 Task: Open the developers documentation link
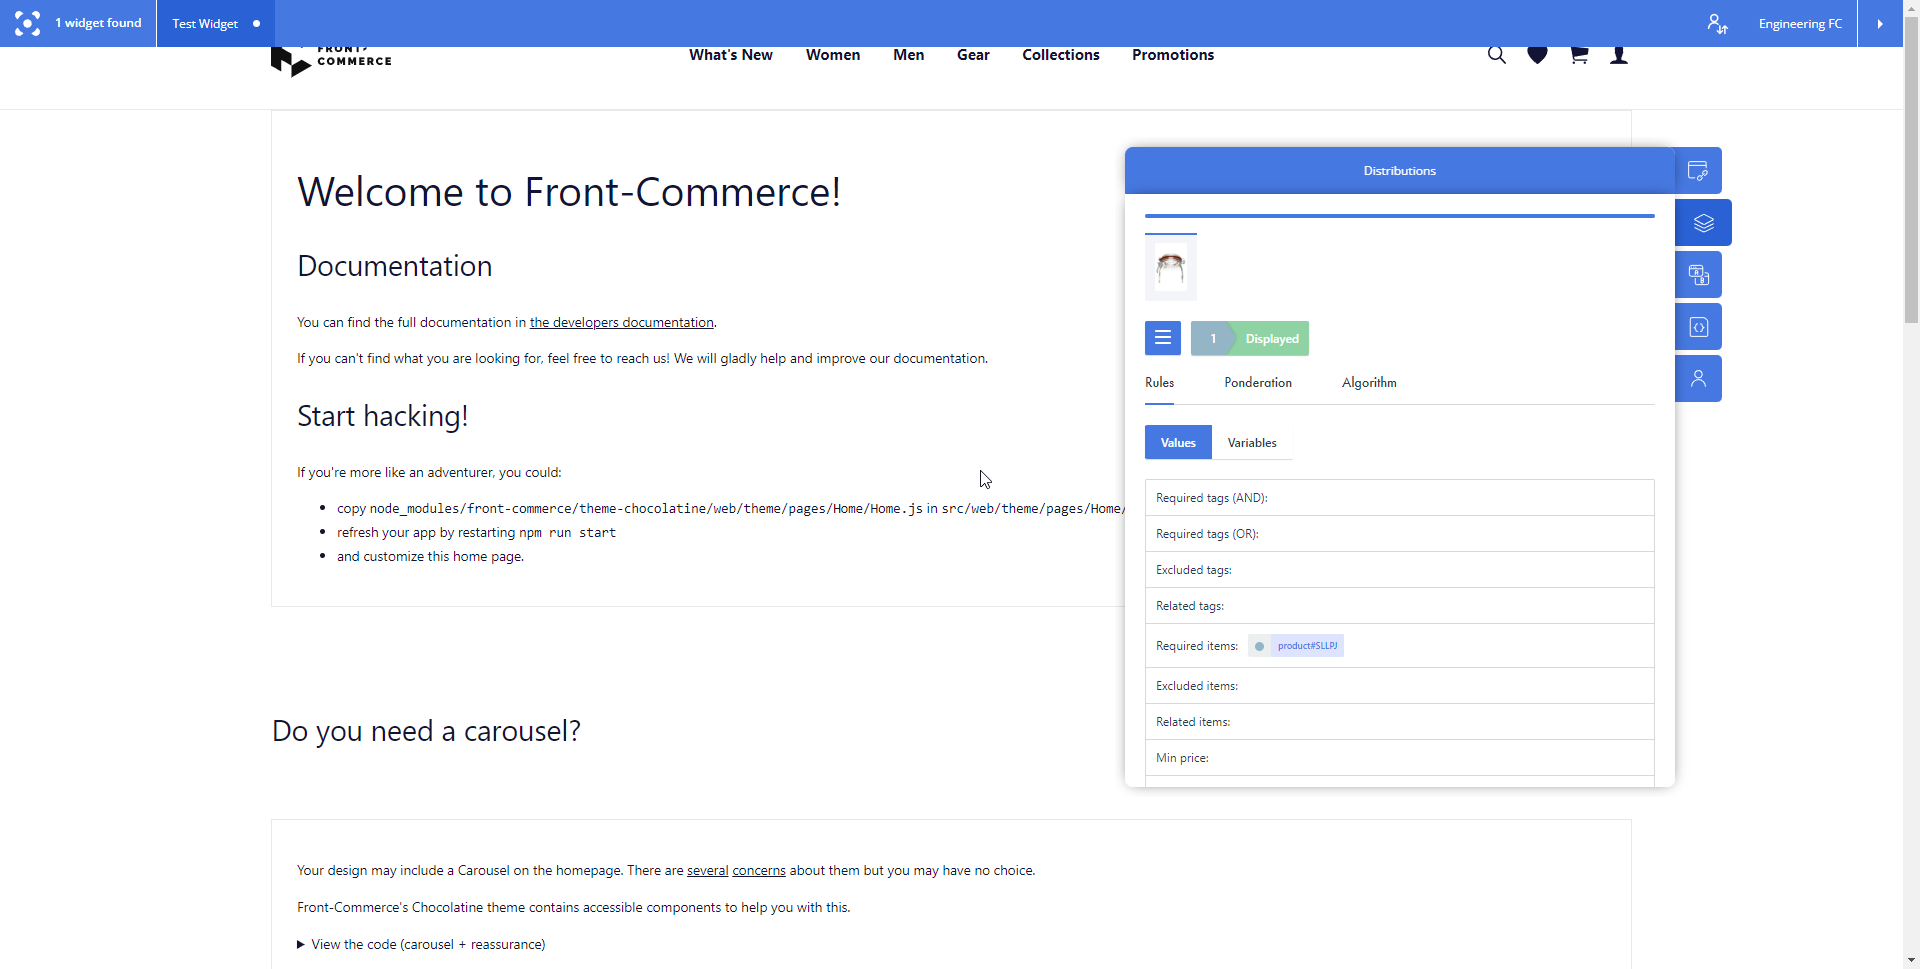(x=621, y=322)
